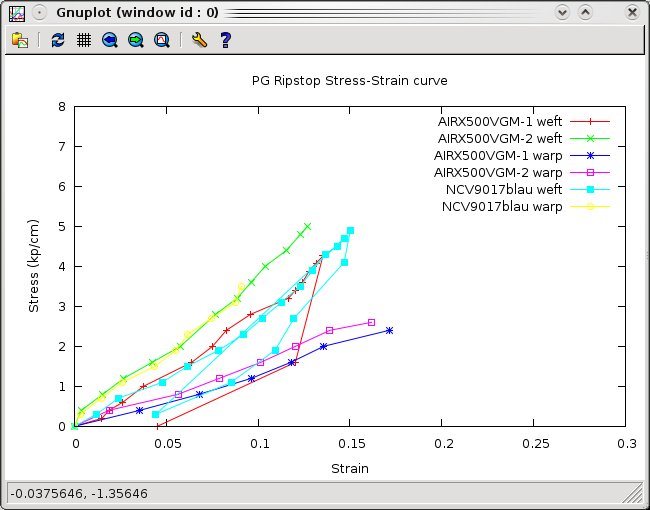Click the Stress (kp/cm) y-axis label

[x=33, y=266]
